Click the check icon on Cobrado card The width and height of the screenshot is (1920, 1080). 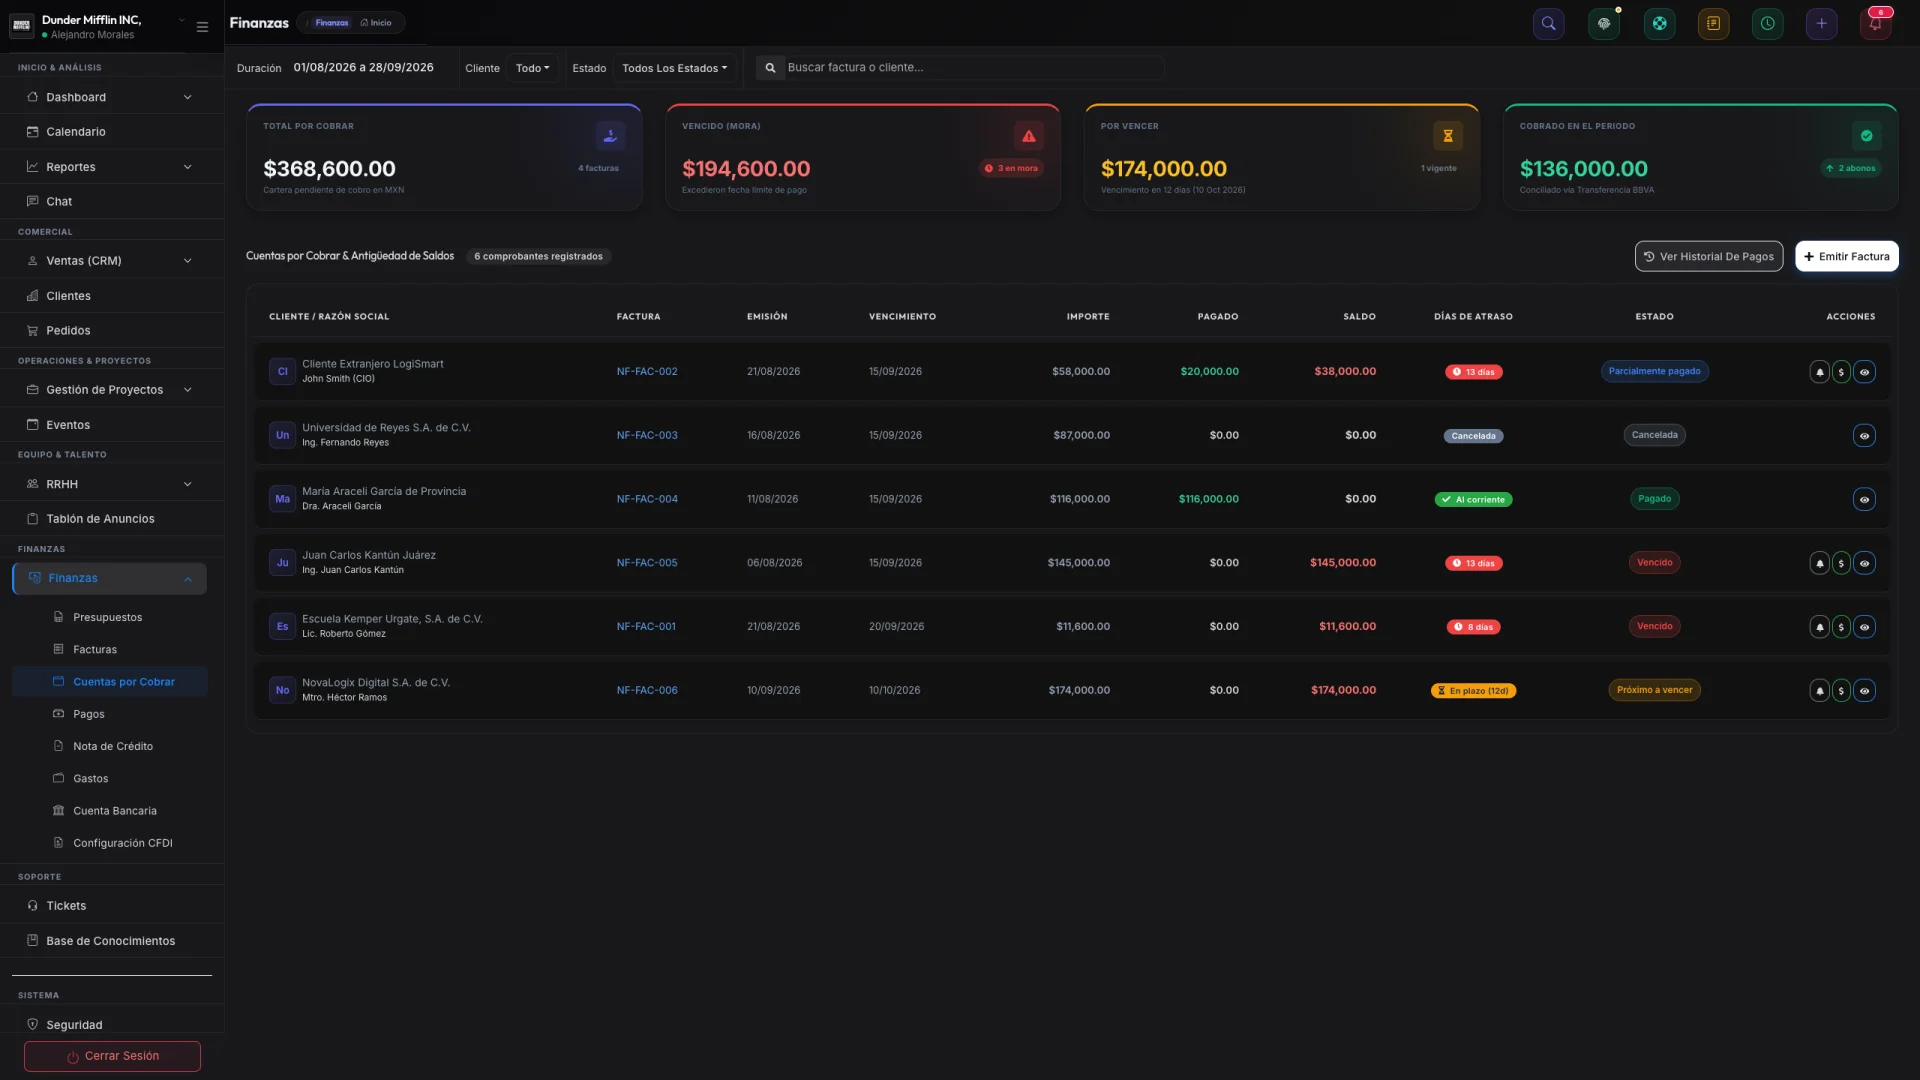(x=1866, y=136)
